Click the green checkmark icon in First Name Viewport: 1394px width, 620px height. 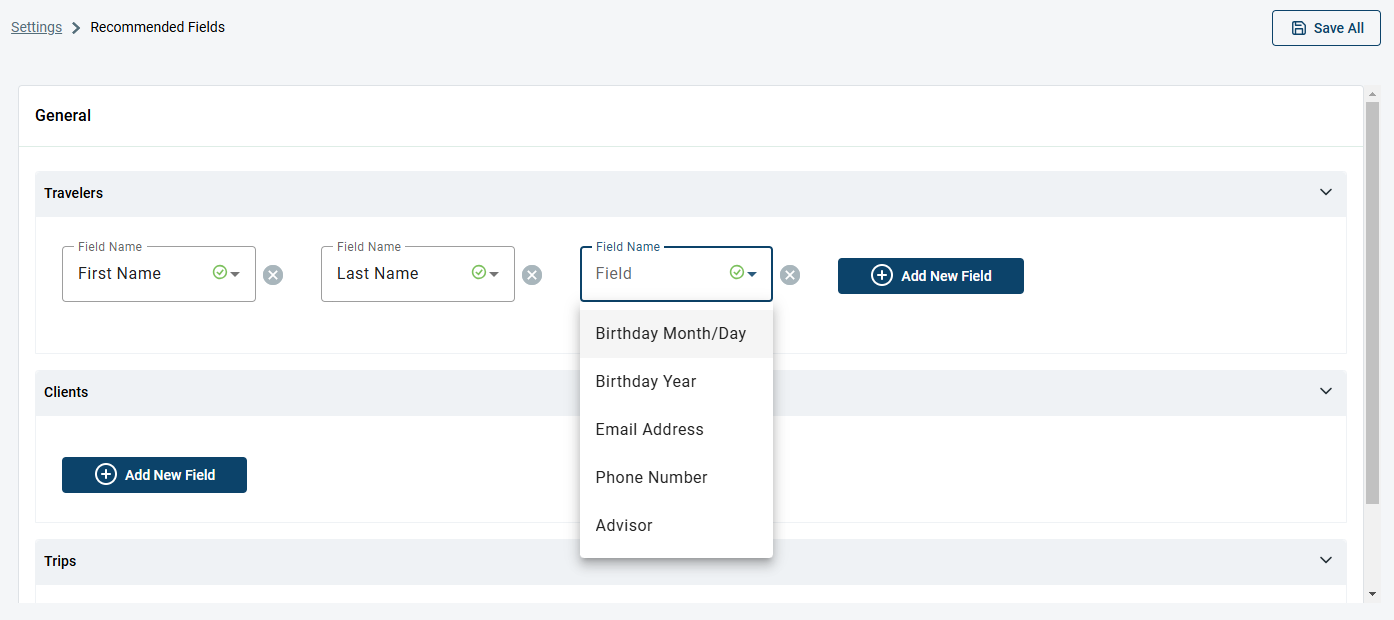pos(219,272)
